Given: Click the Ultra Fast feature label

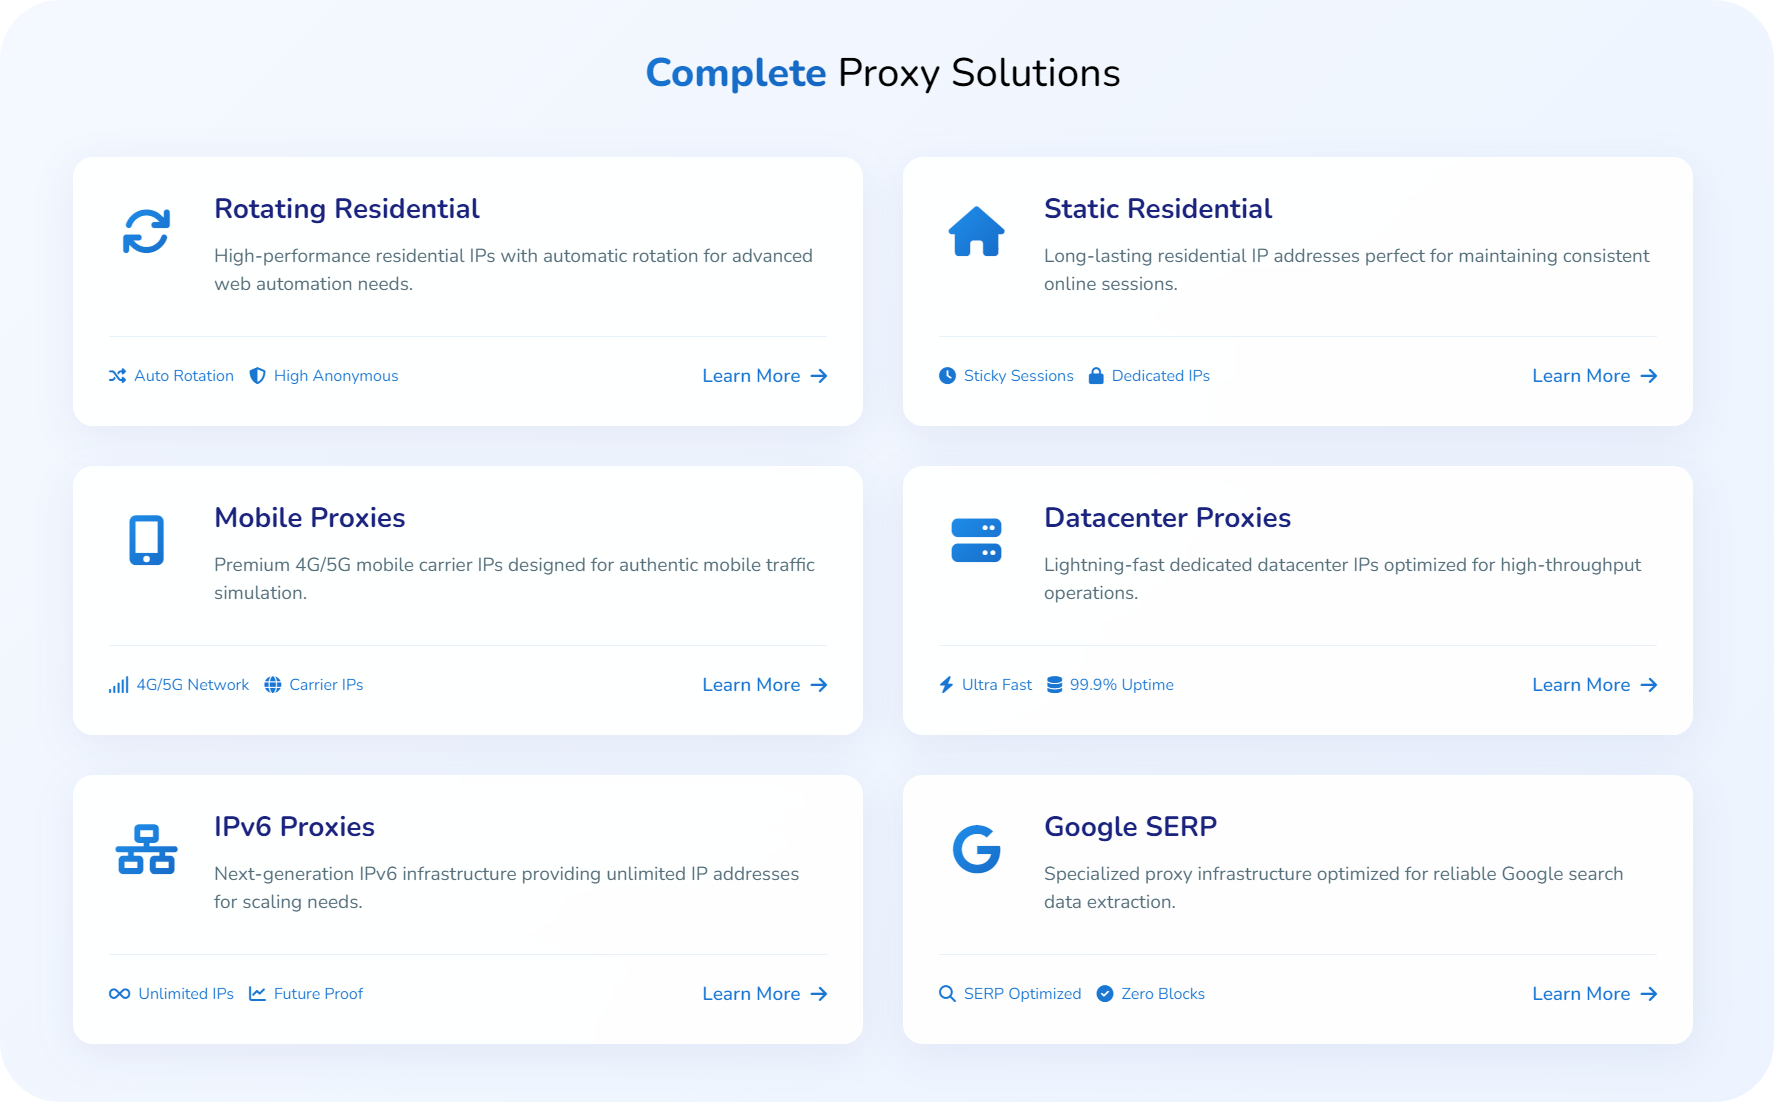Looking at the screenshot, I should (x=997, y=685).
